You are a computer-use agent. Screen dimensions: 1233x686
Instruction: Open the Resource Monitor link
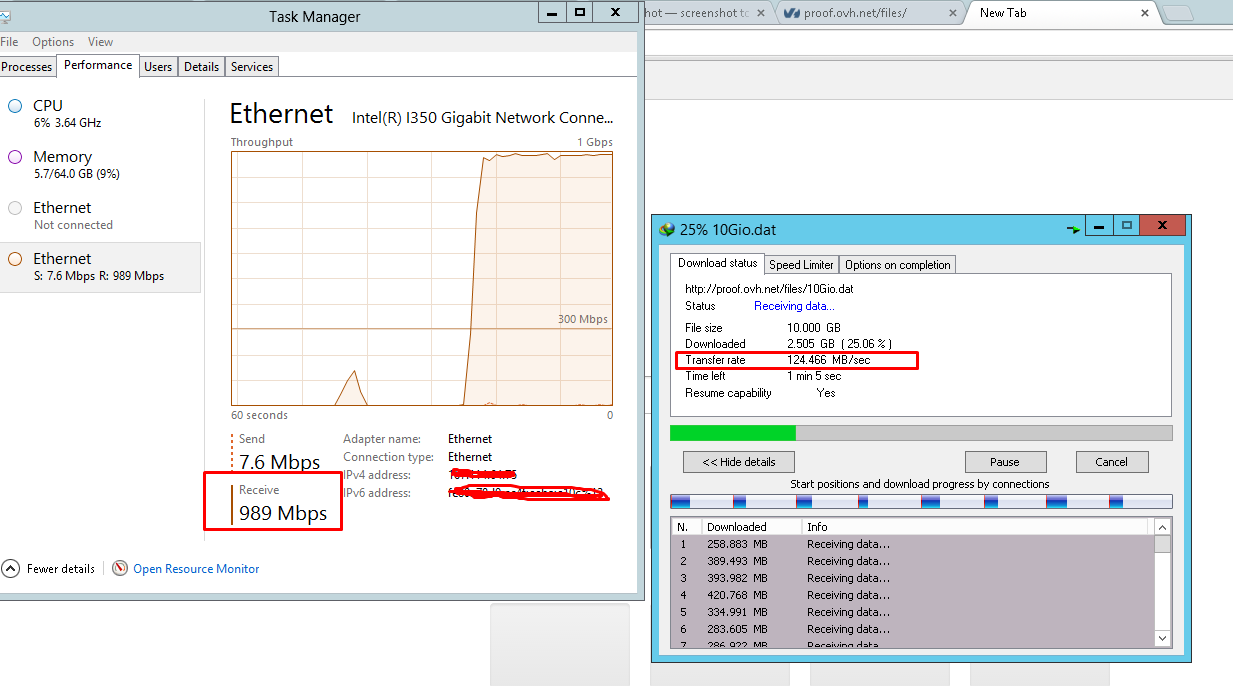pos(196,569)
